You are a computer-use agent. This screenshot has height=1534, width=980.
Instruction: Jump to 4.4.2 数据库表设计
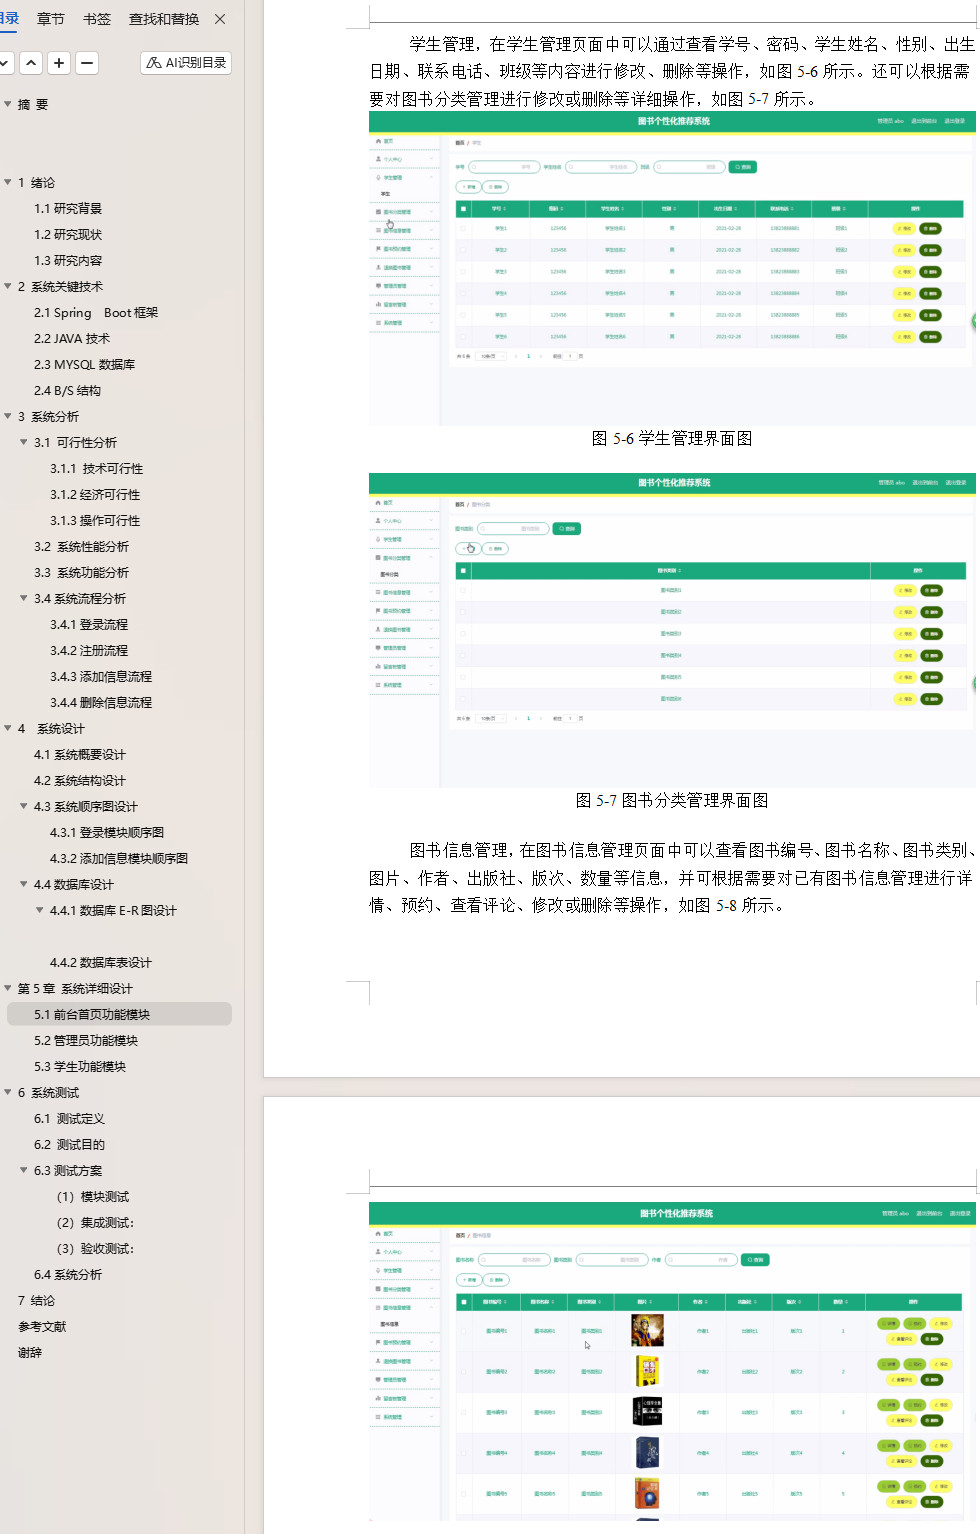tap(101, 962)
